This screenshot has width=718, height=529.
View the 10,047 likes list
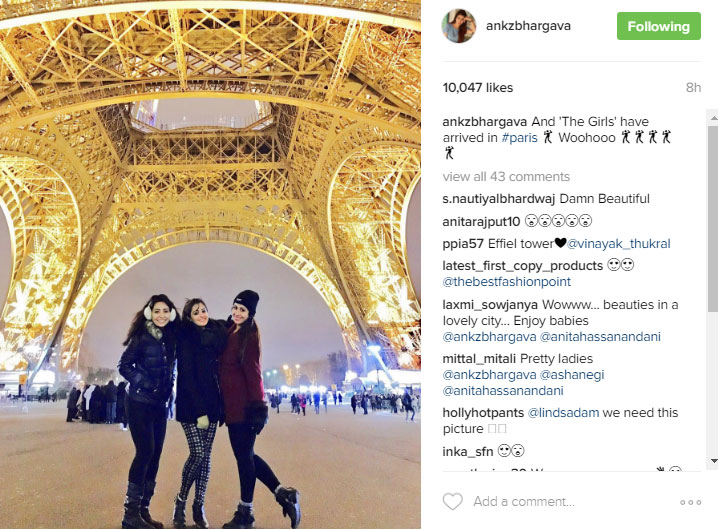478,87
